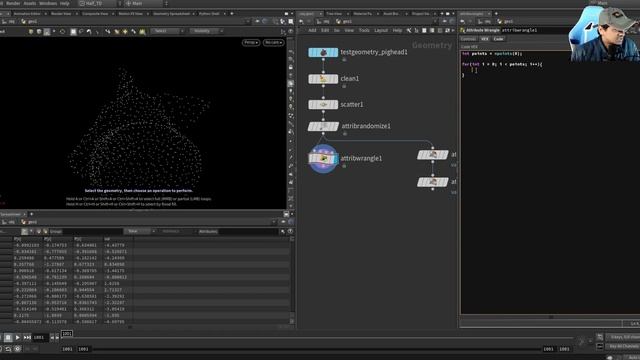Click the Key All Channels button
Viewport: 640px width, 360px height.
[x=623, y=347]
